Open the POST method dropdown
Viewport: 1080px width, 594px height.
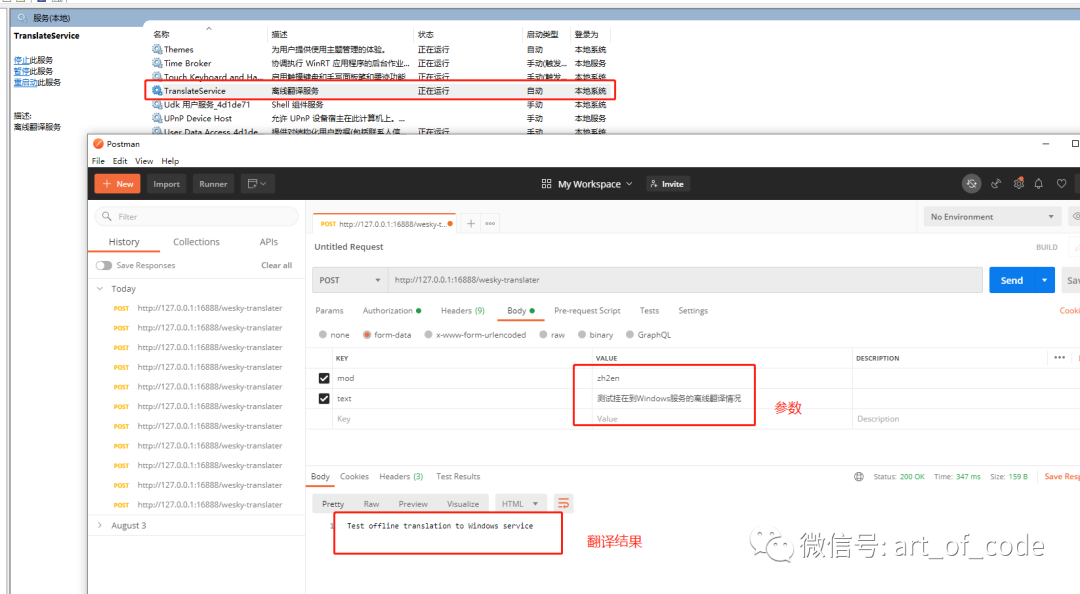click(350, 280)
